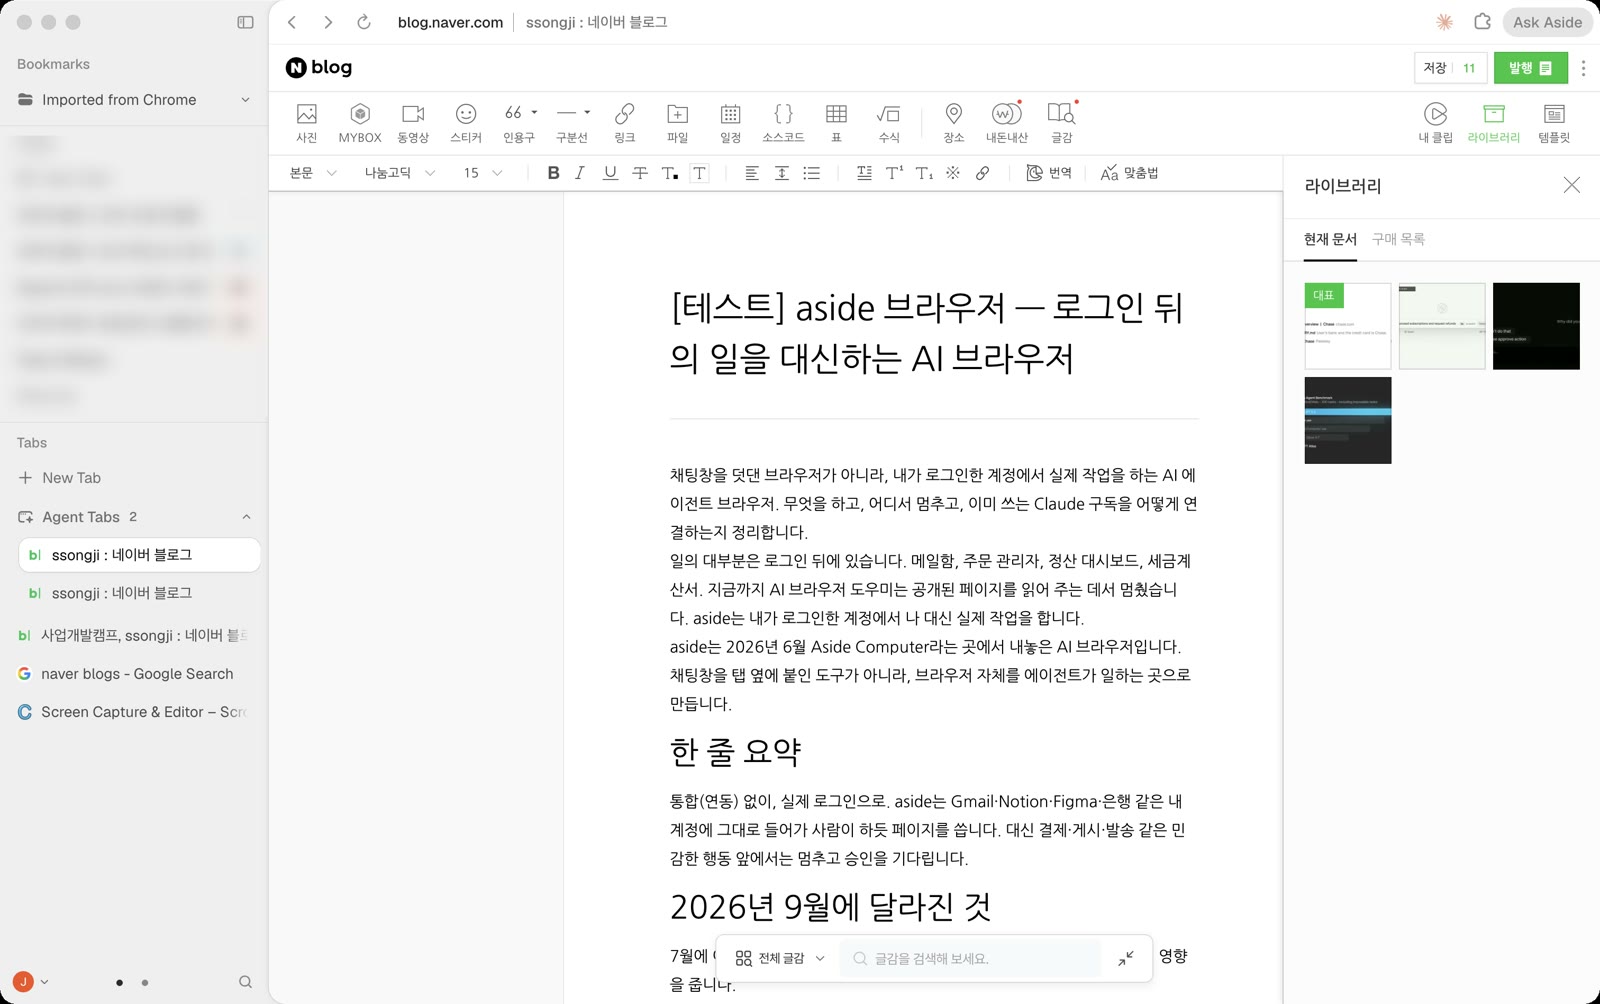Open the 본문 paragraph style dropdown
The image size is (1600, 1004).
point(313,173)
